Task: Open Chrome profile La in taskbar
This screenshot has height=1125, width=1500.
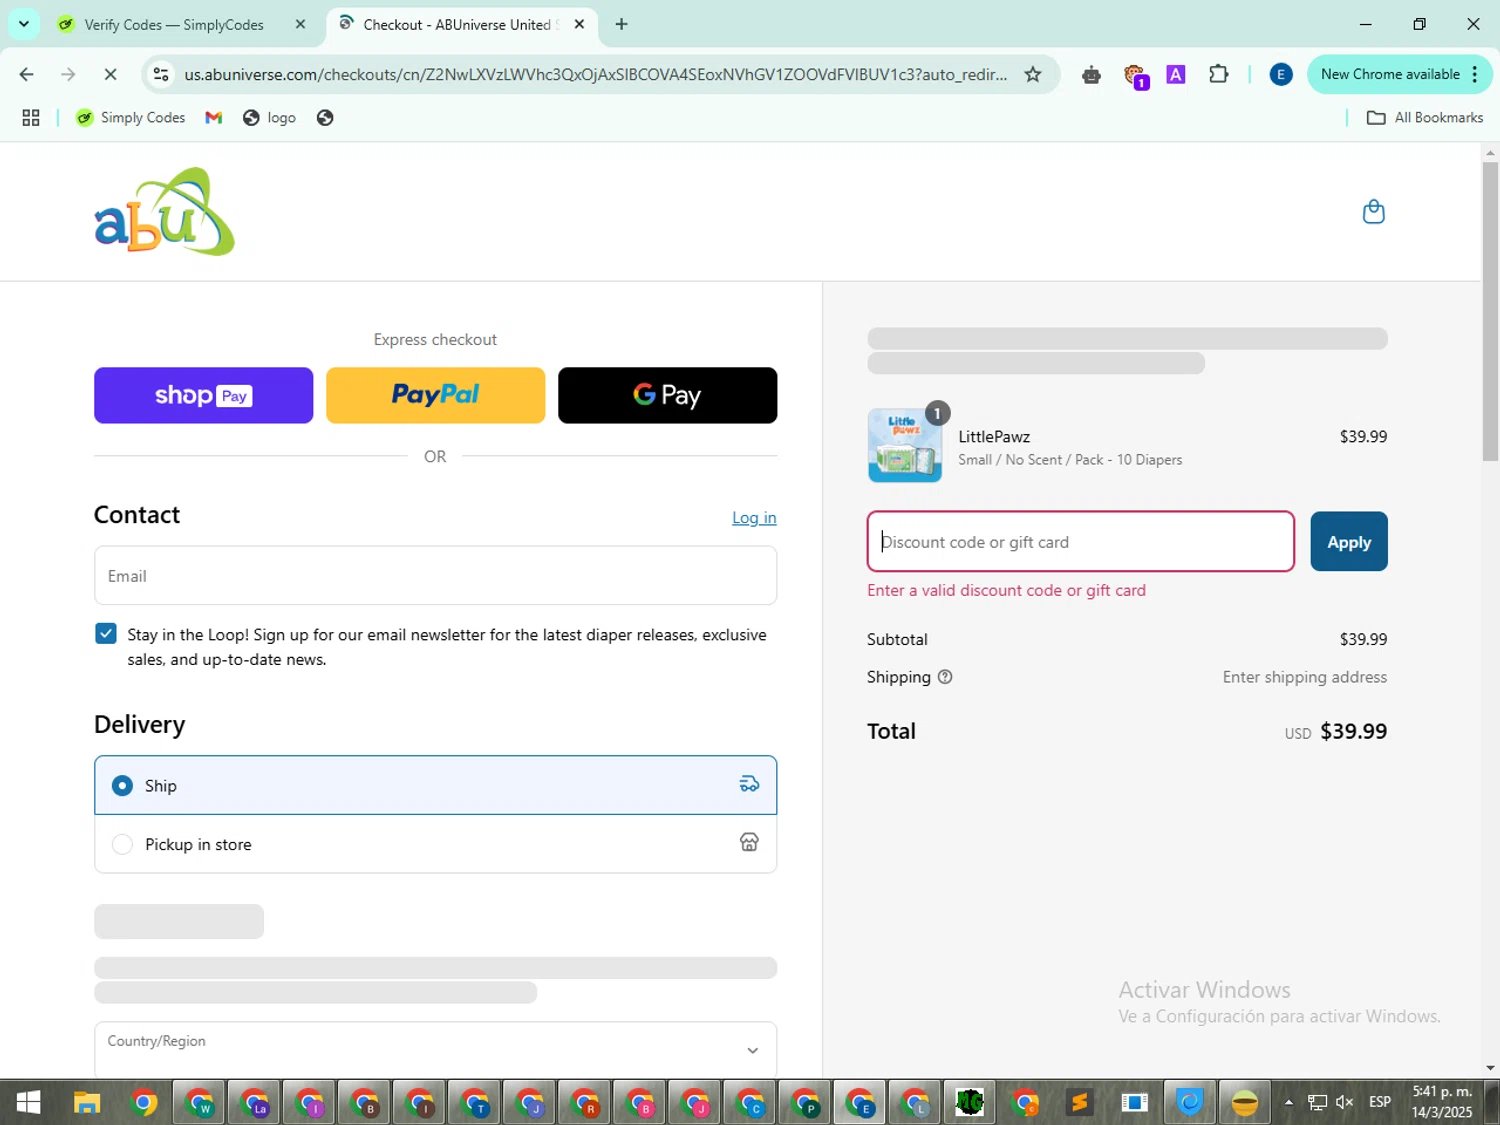Action: pos(254,1102)
